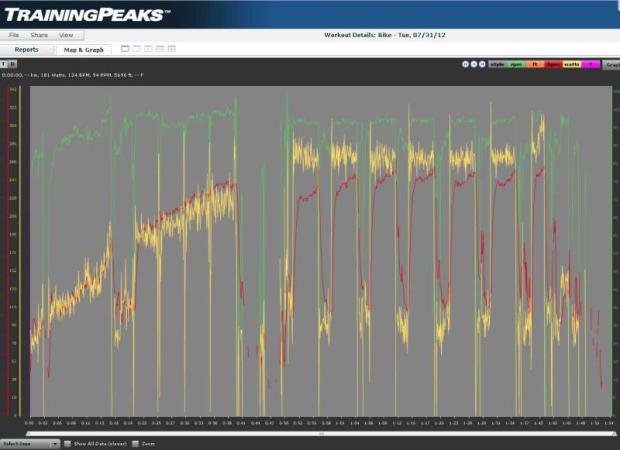Enable the Show All Data (slower) checkbox
Screen dimensions: 620x450
(67, 443)
